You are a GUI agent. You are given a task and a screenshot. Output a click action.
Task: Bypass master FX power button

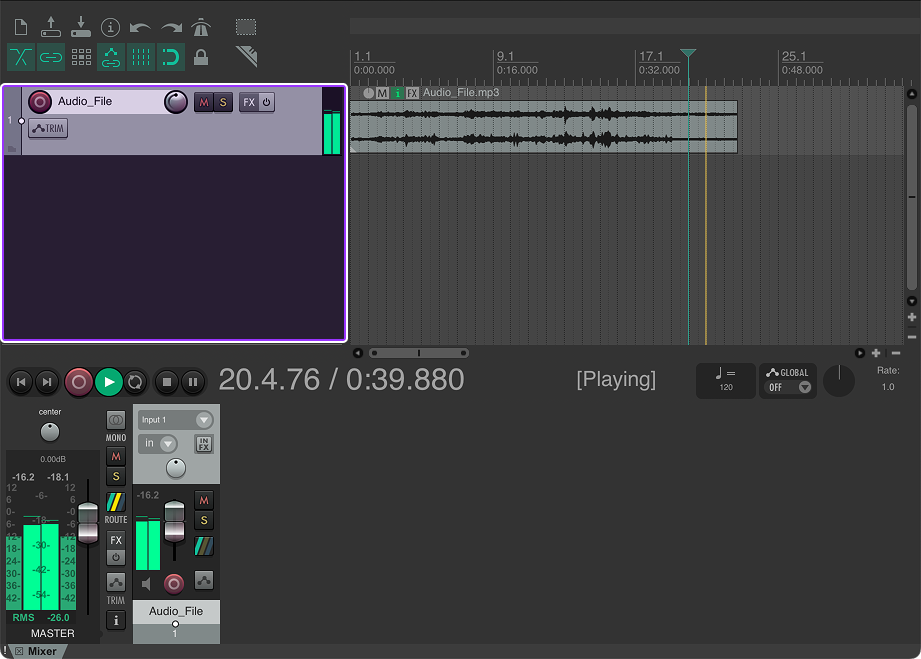[116, 557]
